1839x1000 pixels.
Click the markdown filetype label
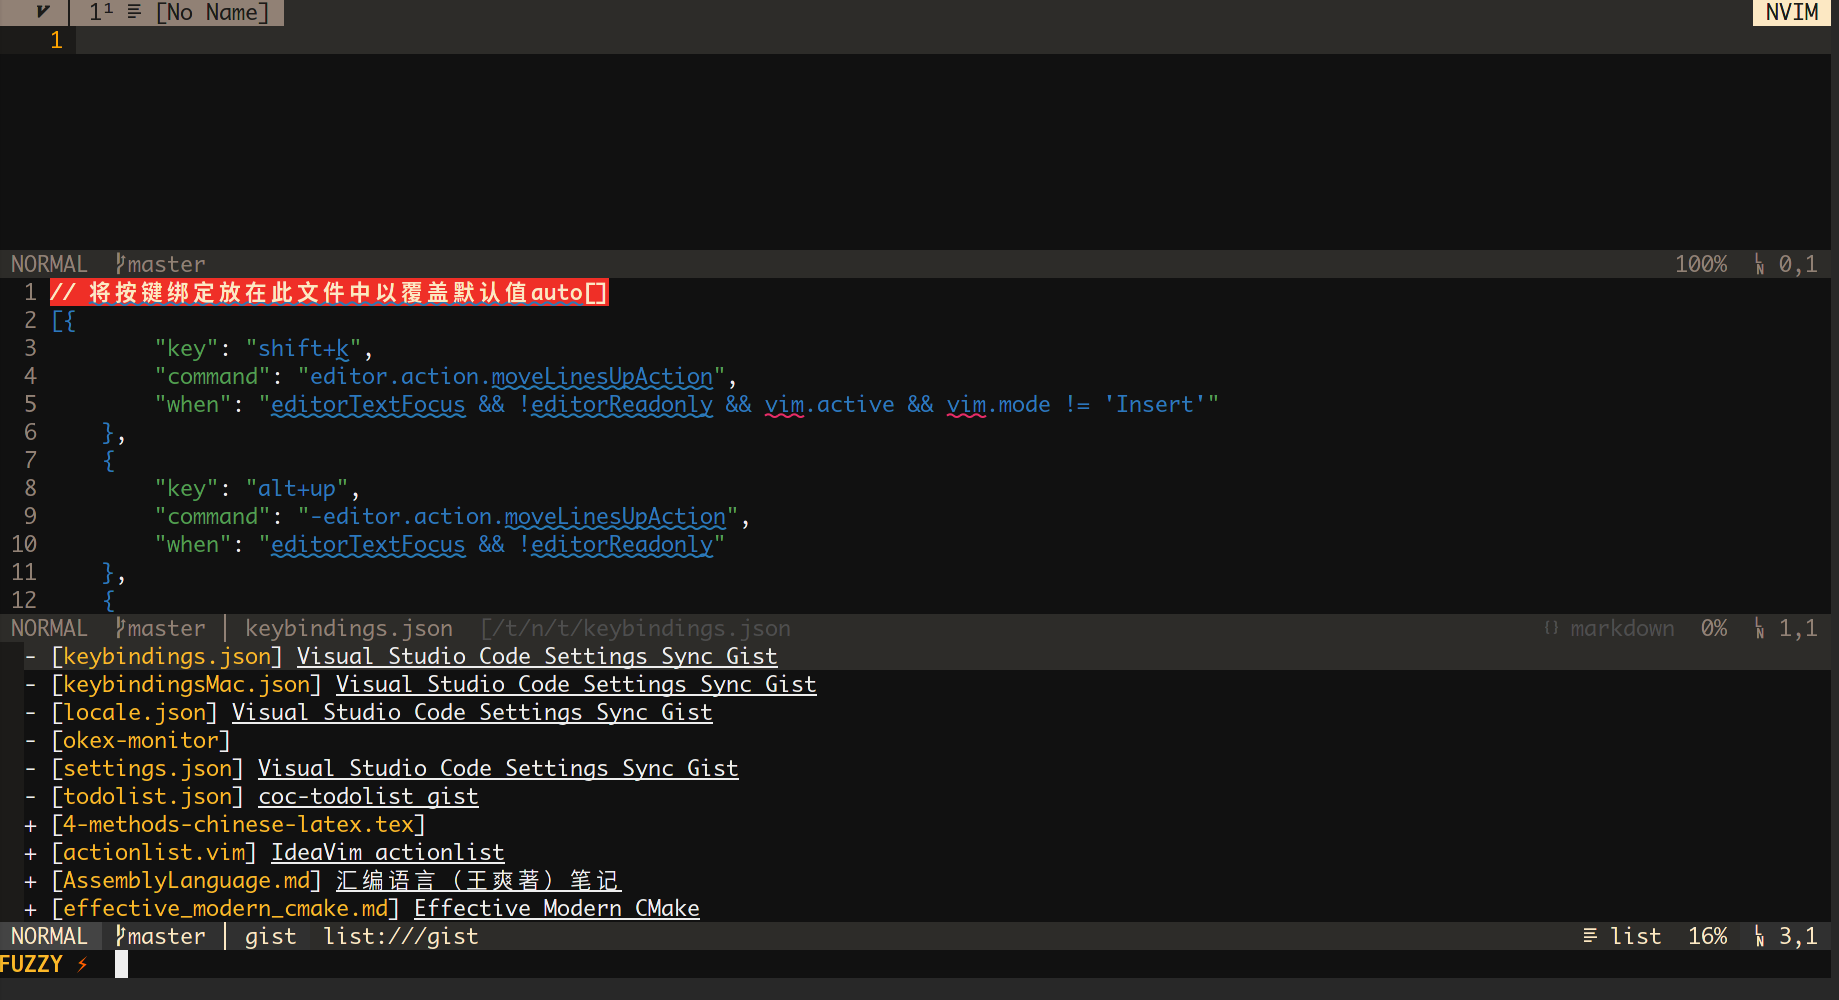(1622, 628)
